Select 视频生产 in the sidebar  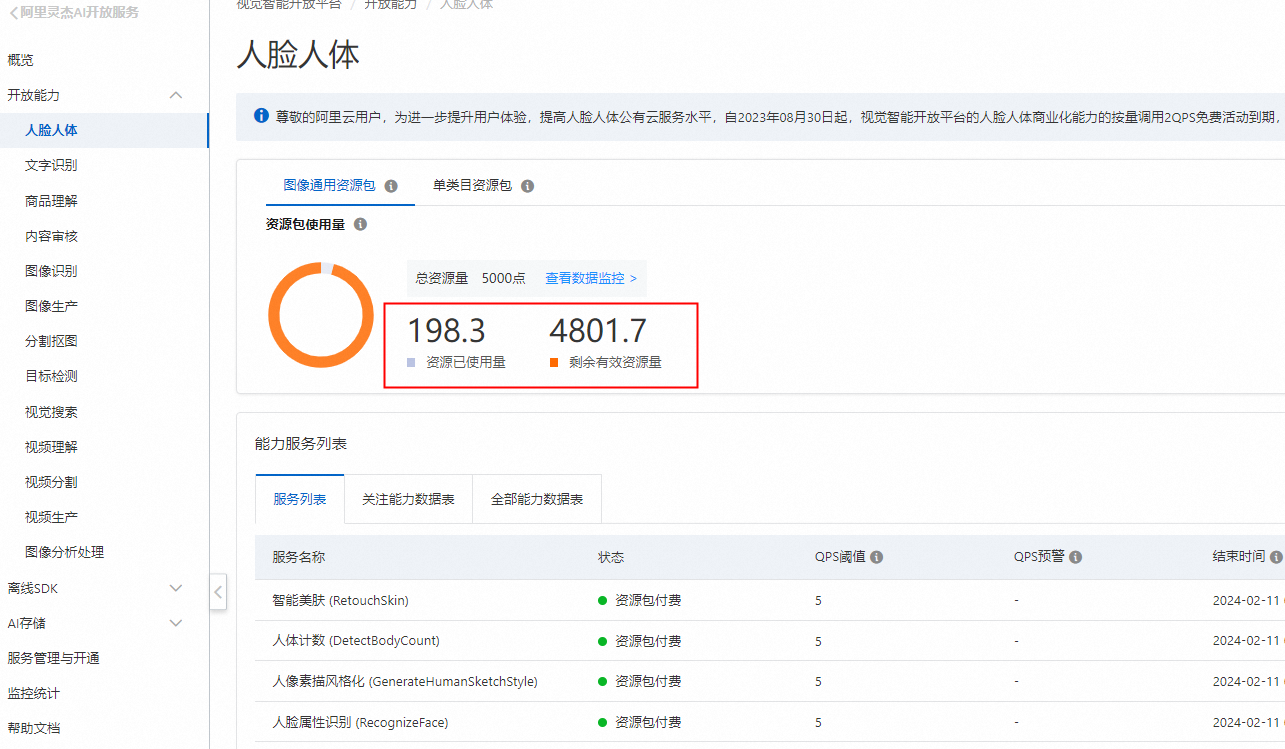point(51,517)
